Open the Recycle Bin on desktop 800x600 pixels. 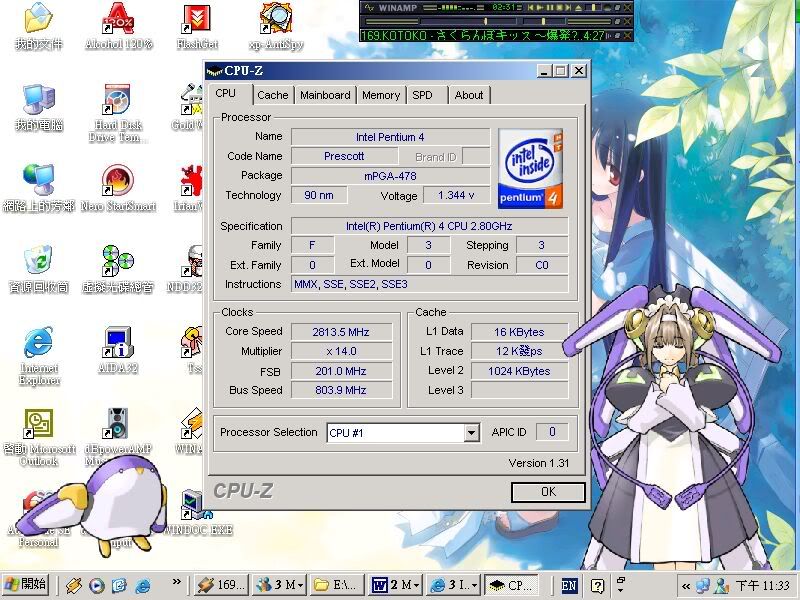click(x=38, y=262)
